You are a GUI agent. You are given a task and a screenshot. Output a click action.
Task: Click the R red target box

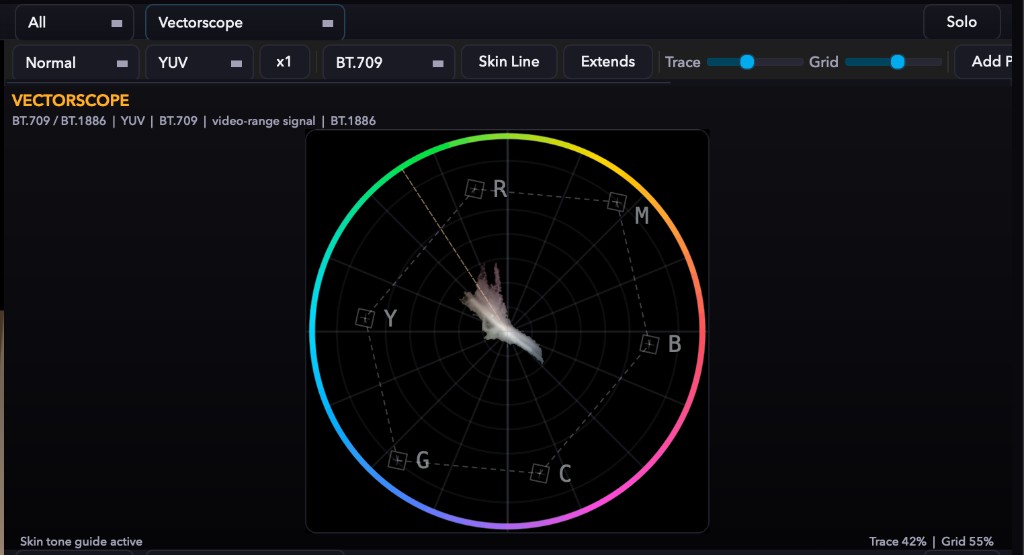pos(475,189)
